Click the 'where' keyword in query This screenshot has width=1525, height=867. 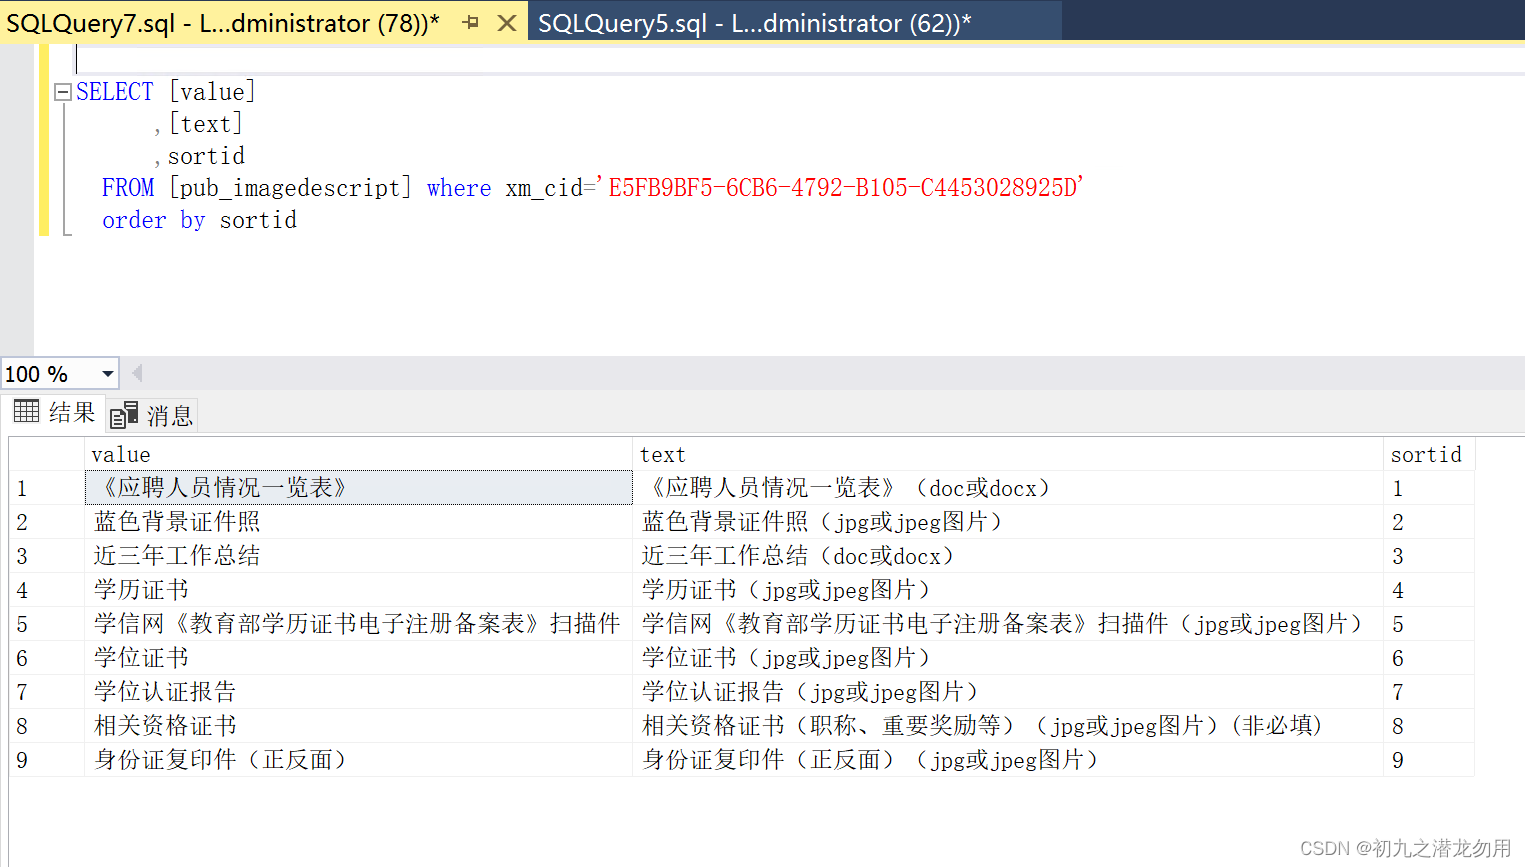click(459, 188)
